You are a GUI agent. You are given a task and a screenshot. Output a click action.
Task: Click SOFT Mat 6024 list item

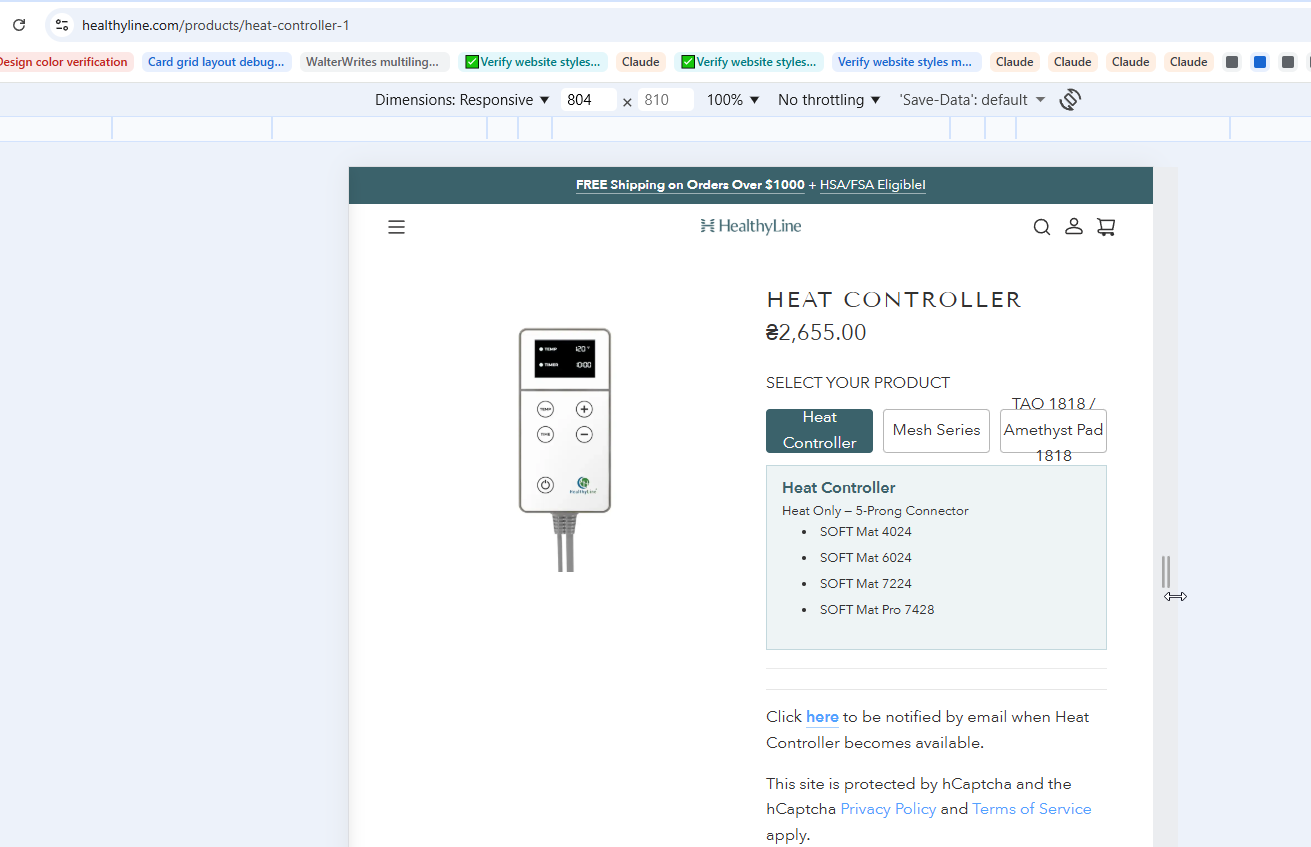point(866,558)
